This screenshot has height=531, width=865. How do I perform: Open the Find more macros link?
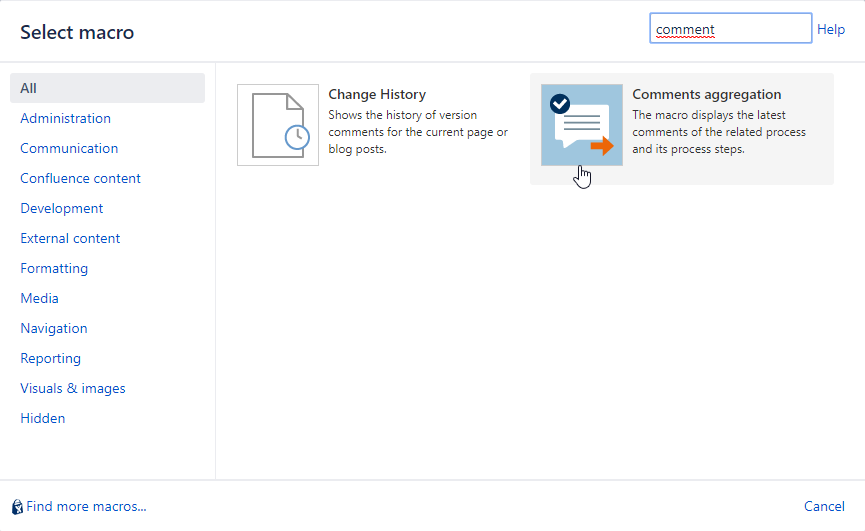click(x=86, y=507)
